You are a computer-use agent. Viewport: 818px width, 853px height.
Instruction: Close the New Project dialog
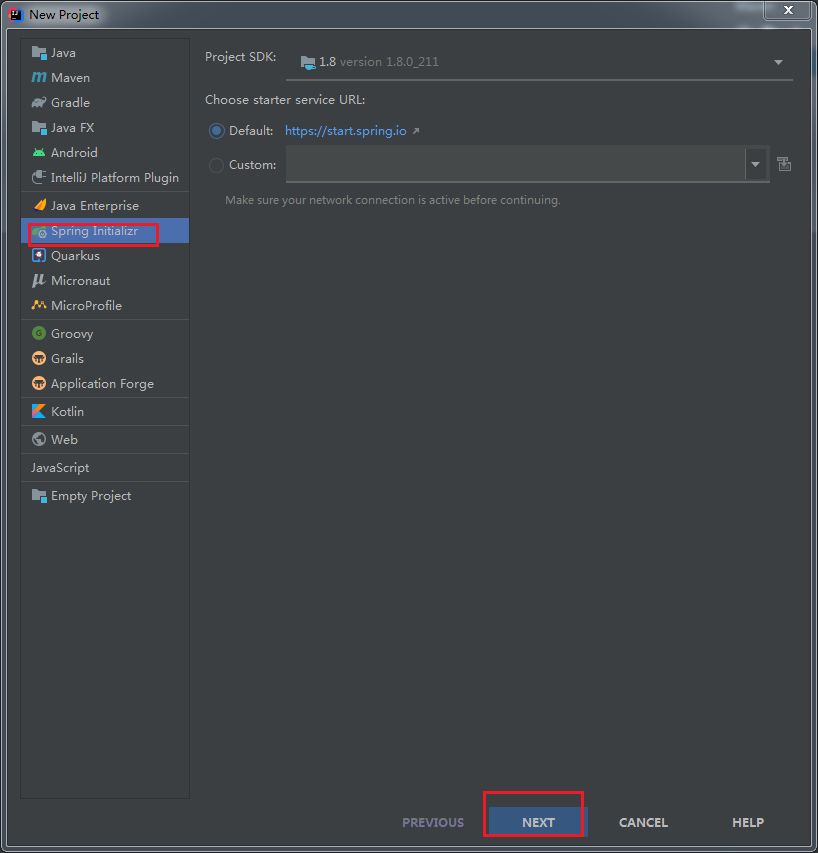point(788,10)
